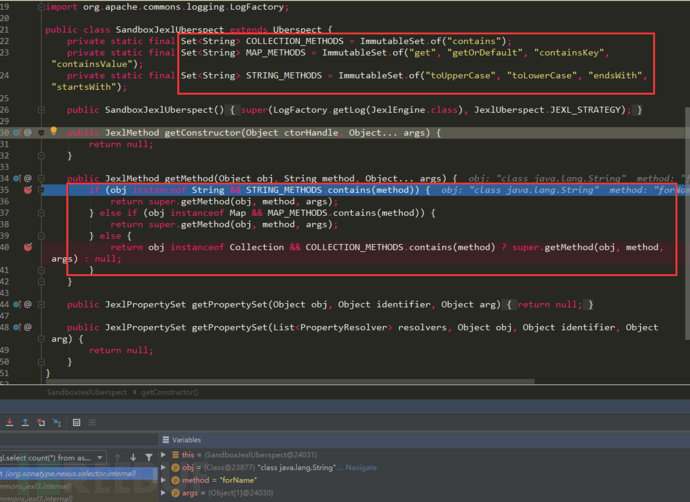
Task: Click the Run to Cursor icon
Action: tap(57, 422)
